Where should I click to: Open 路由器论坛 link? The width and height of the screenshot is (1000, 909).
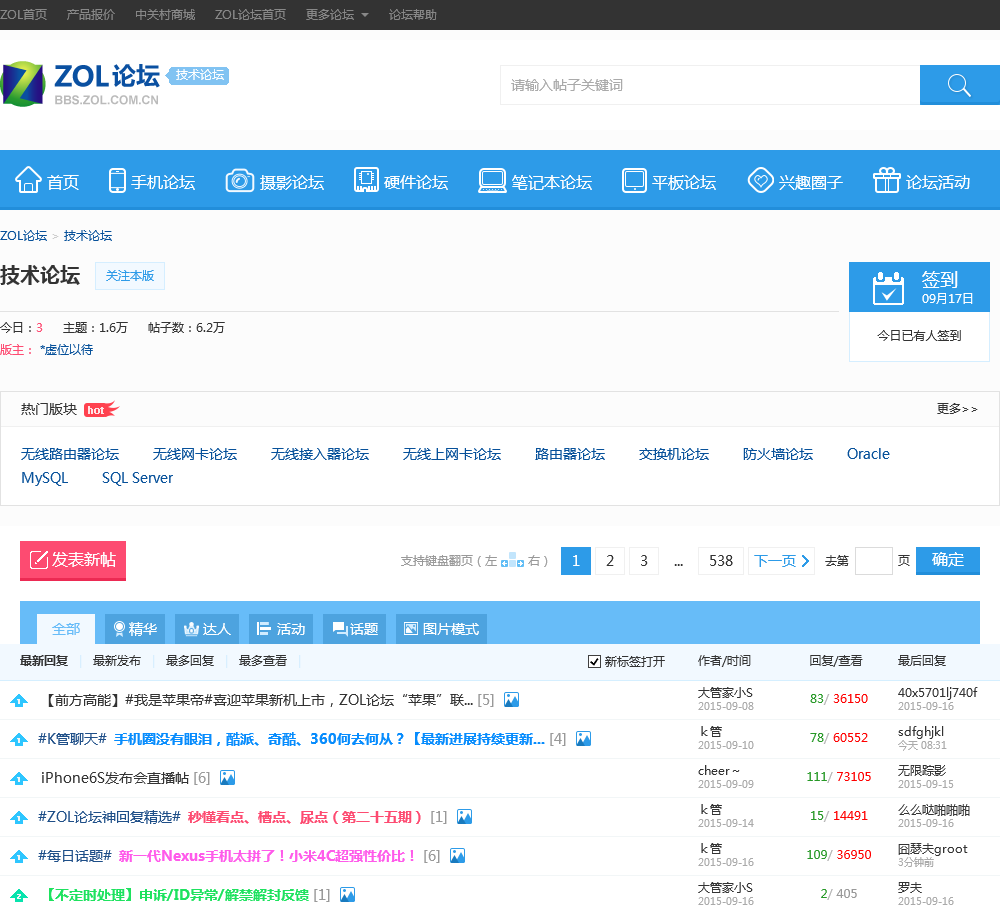pyautogui.click(x=570, y=454)
